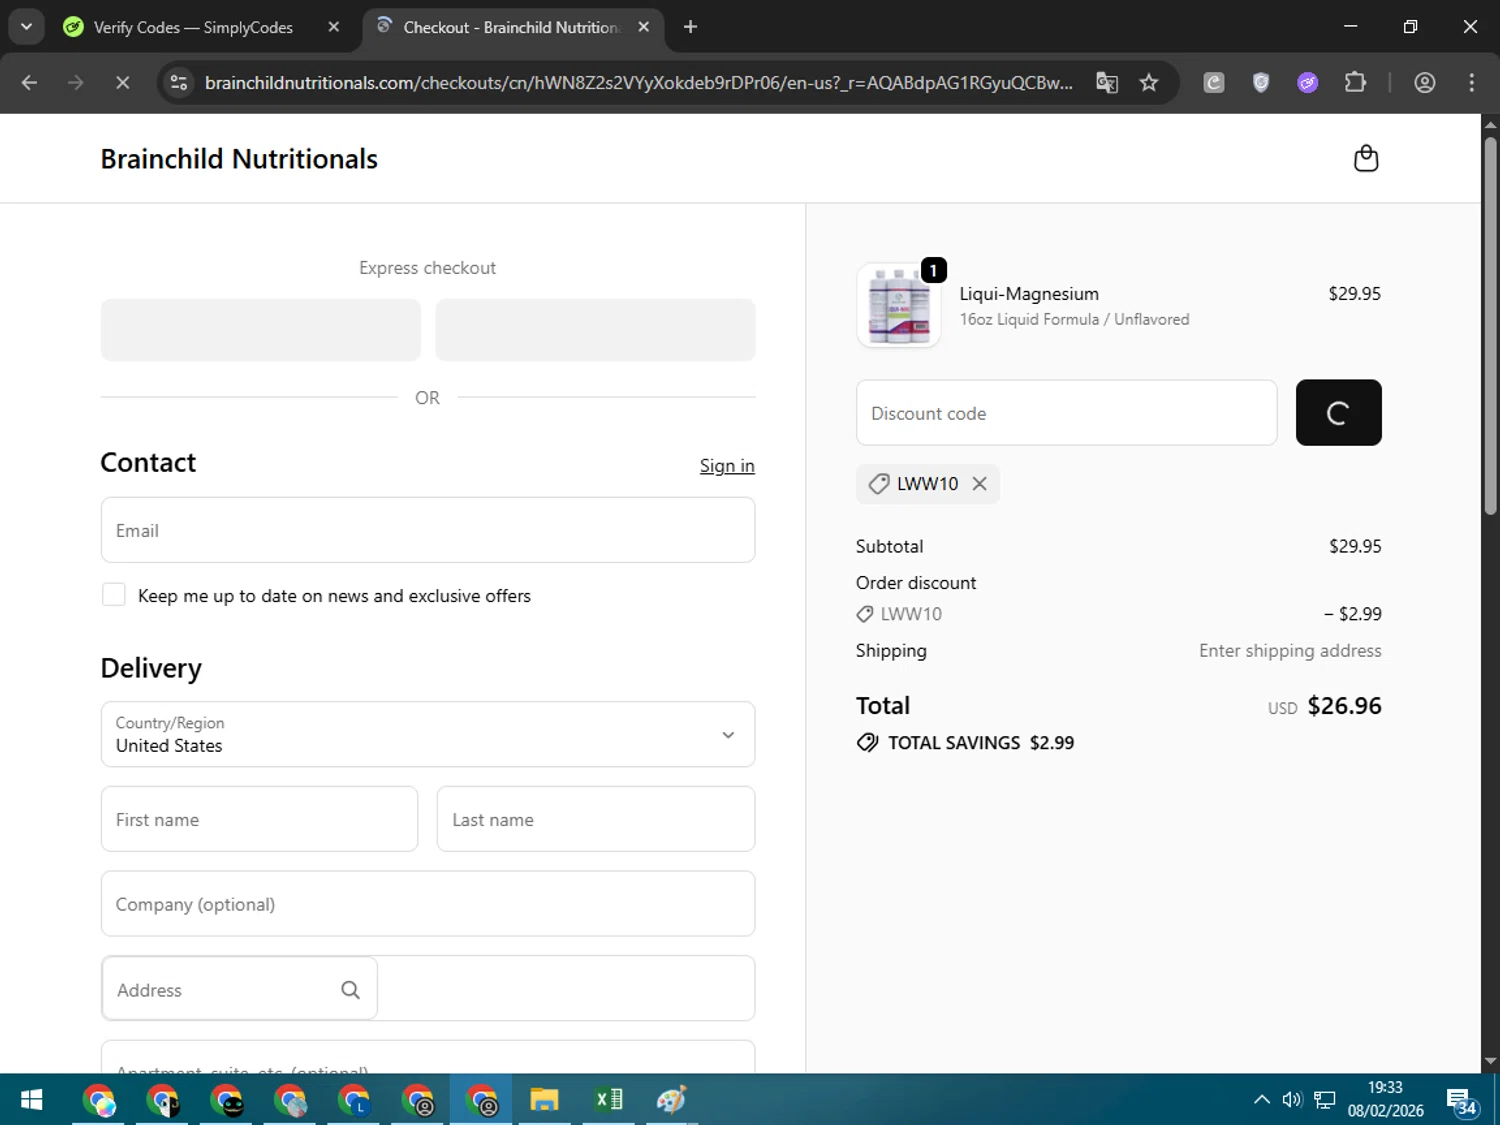Click the Company (optional) field
This screenshot has width=1500, height=1125.
pyautogui.click(x=428, y=904)
